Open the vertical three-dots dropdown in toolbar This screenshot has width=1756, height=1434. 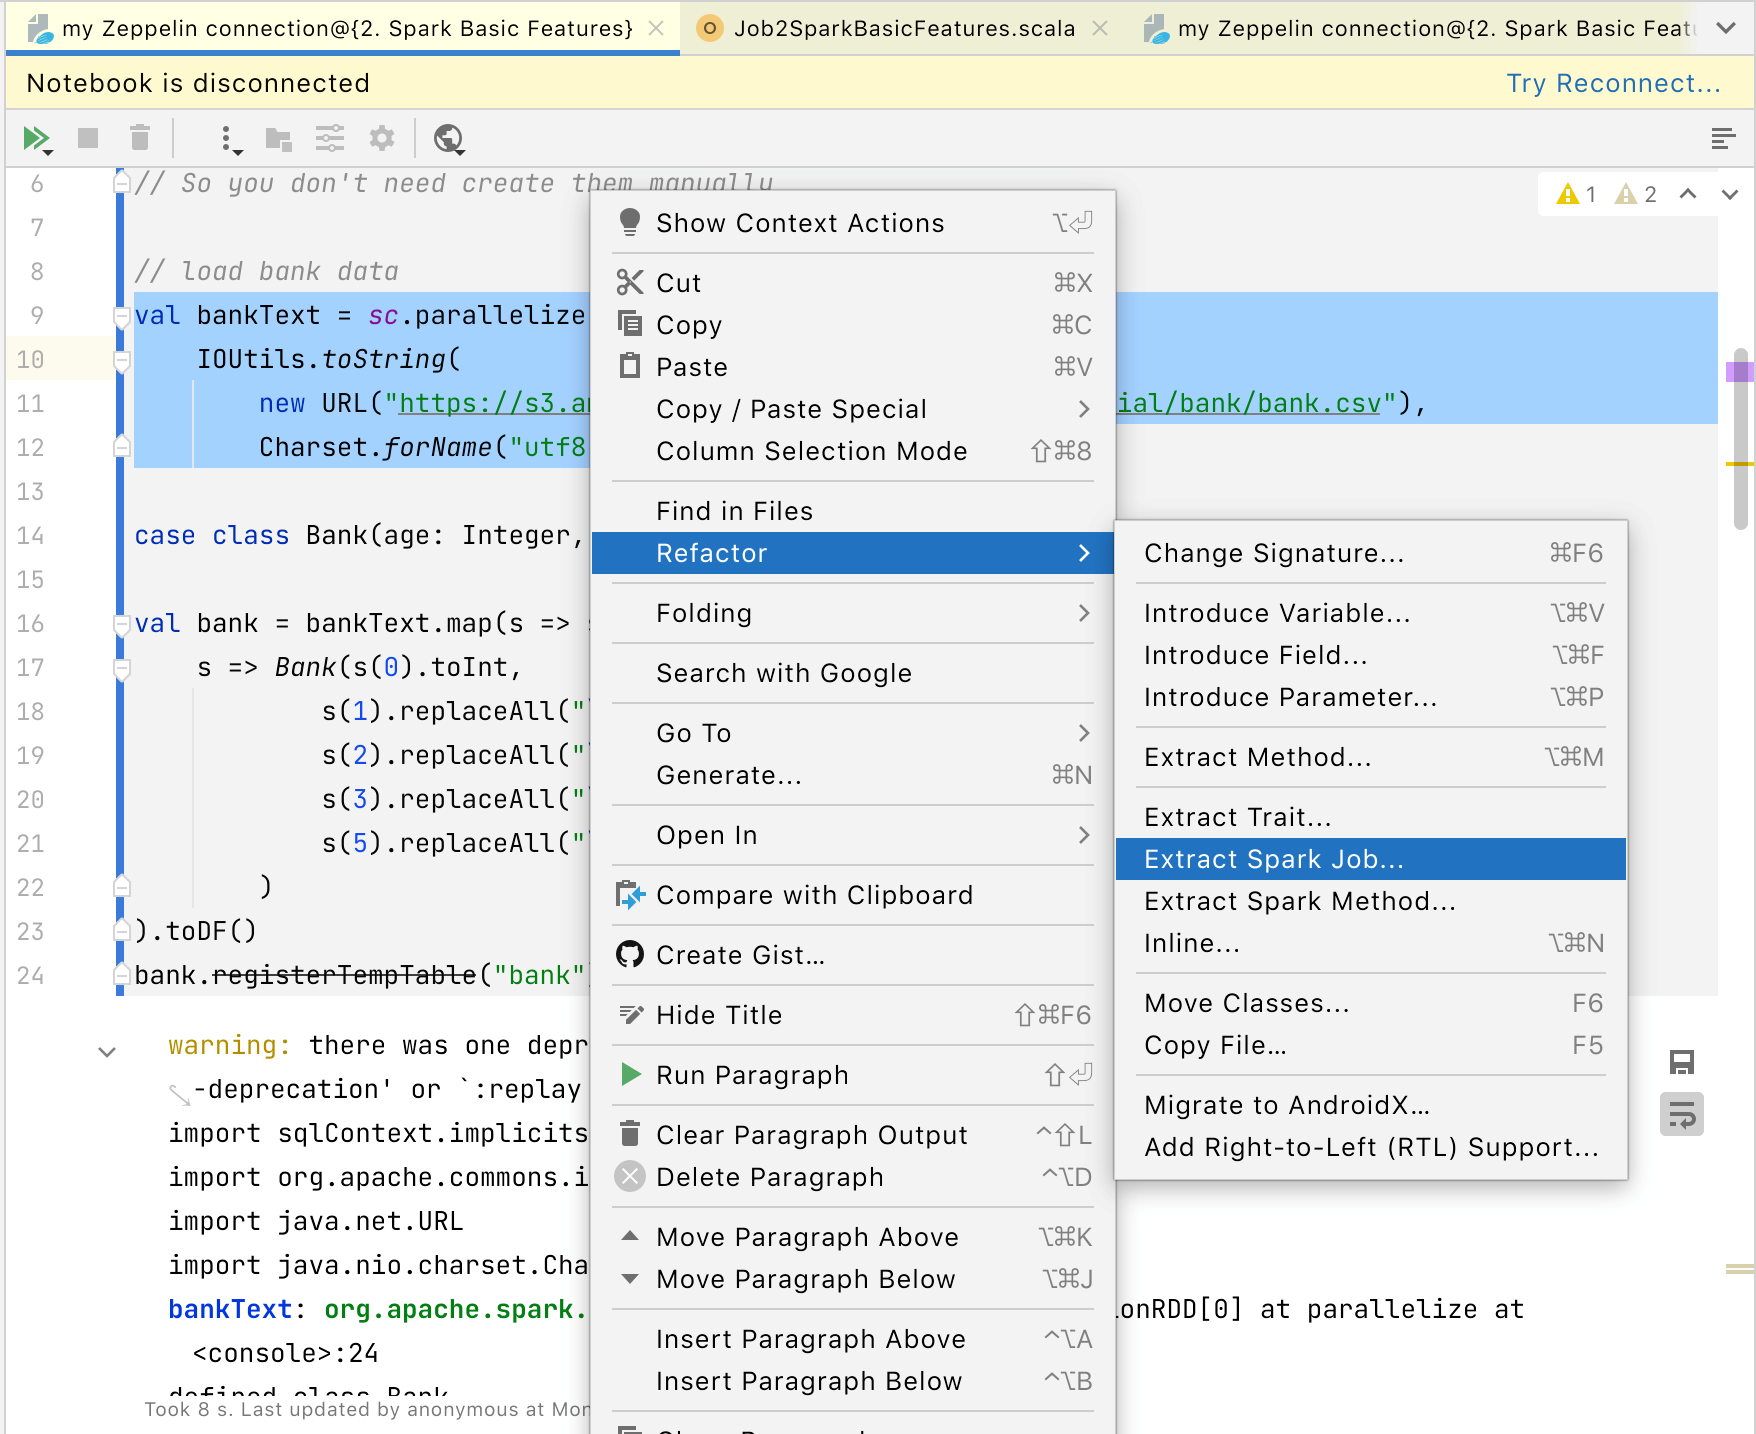pyautogui.click(x=229, y=138)
